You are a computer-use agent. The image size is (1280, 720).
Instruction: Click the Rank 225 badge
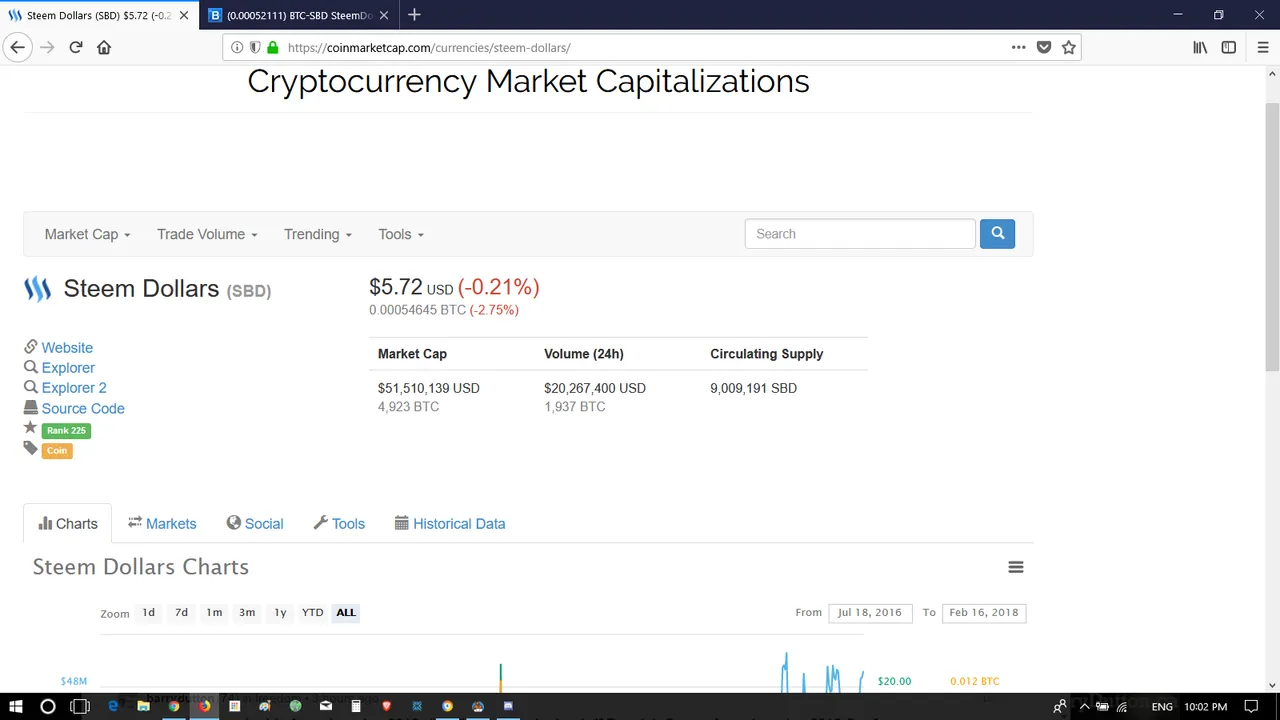tap(66, 430)
